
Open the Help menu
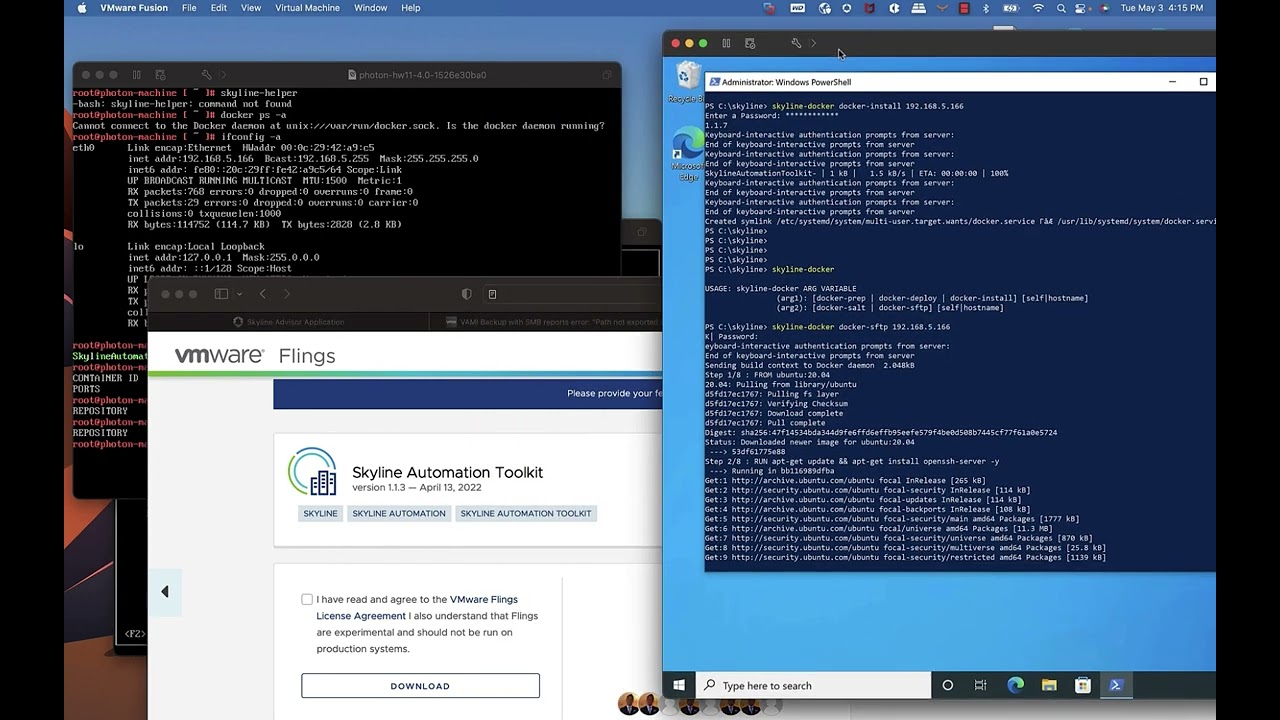[410, 8]
